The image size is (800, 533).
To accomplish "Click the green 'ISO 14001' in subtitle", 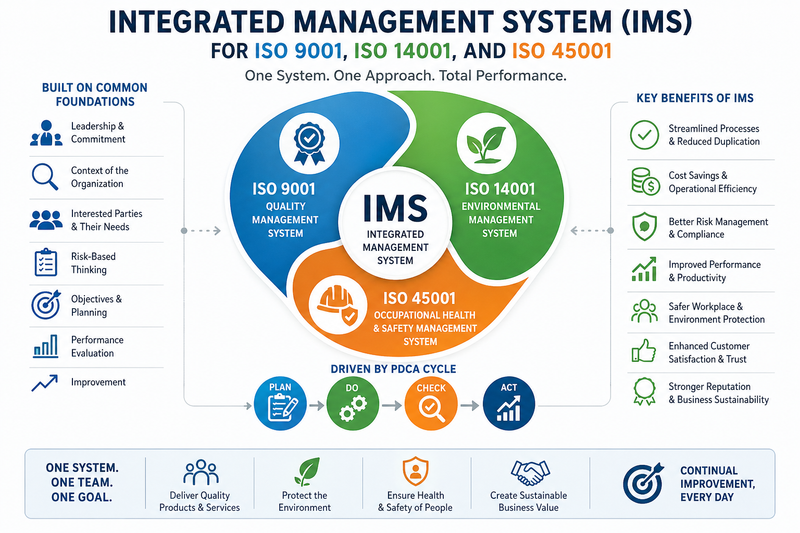I will pyautogui.click(x=403, y=51).
